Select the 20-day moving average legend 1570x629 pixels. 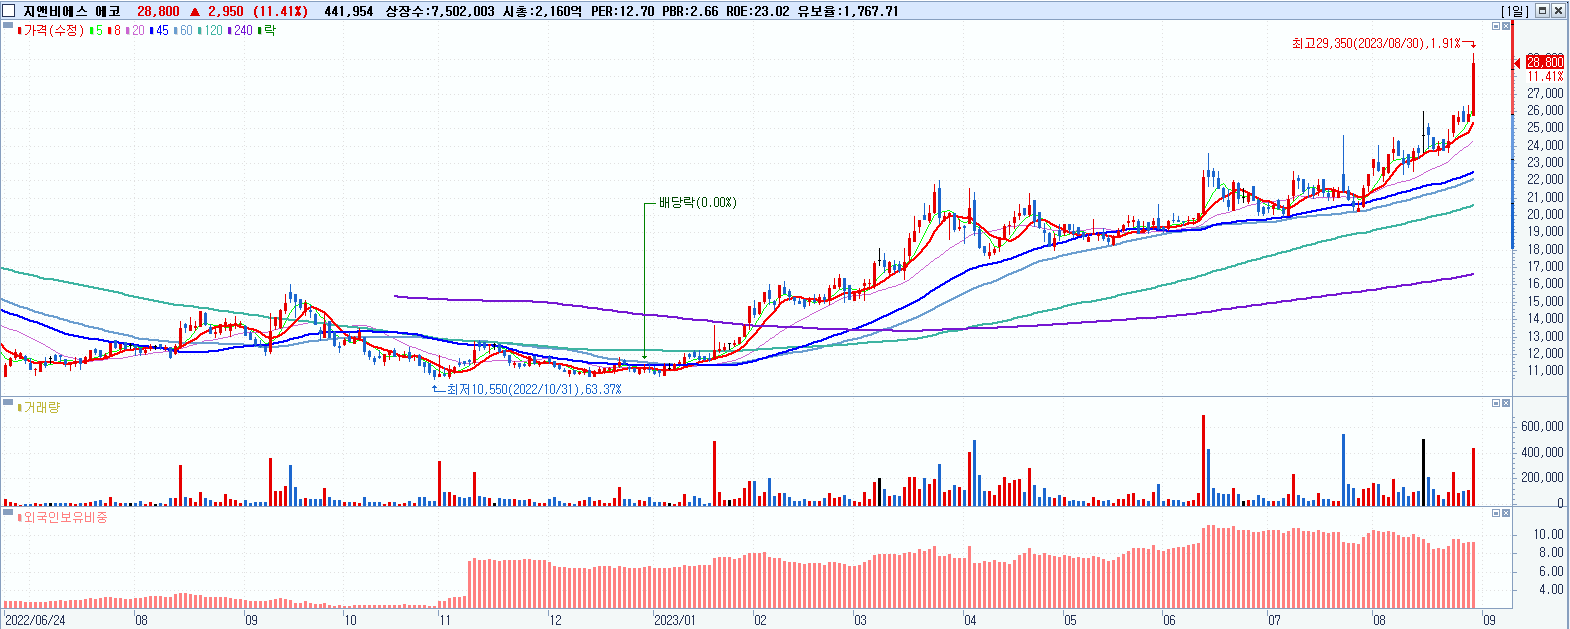[x=135, y=31]
